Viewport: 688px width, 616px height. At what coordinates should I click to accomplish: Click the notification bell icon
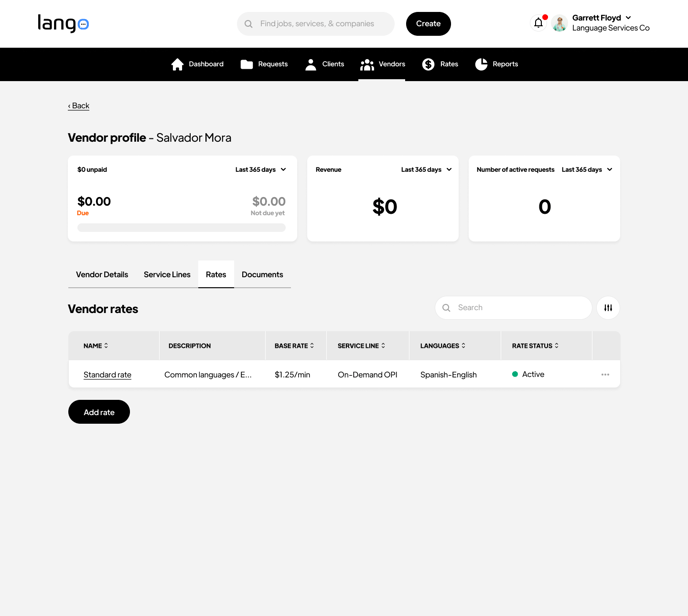pos(538,23)
